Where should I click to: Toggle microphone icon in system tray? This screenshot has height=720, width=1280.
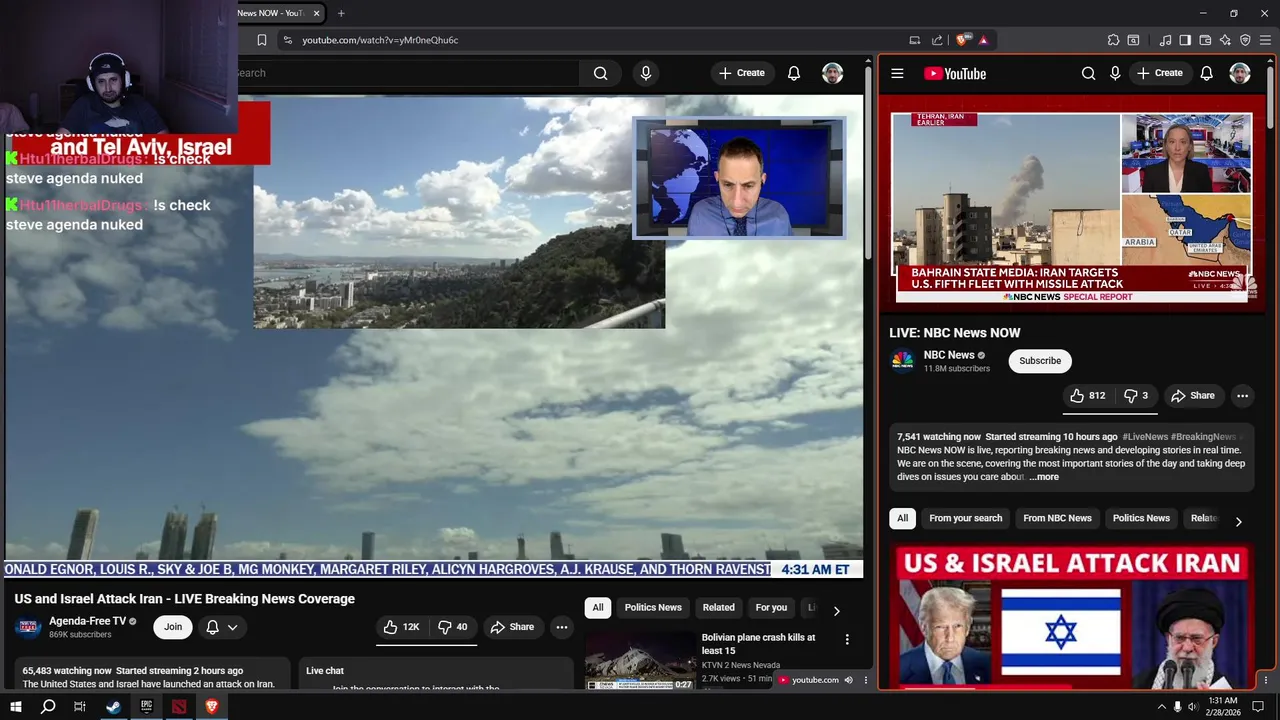click(x=1177, y=707)
